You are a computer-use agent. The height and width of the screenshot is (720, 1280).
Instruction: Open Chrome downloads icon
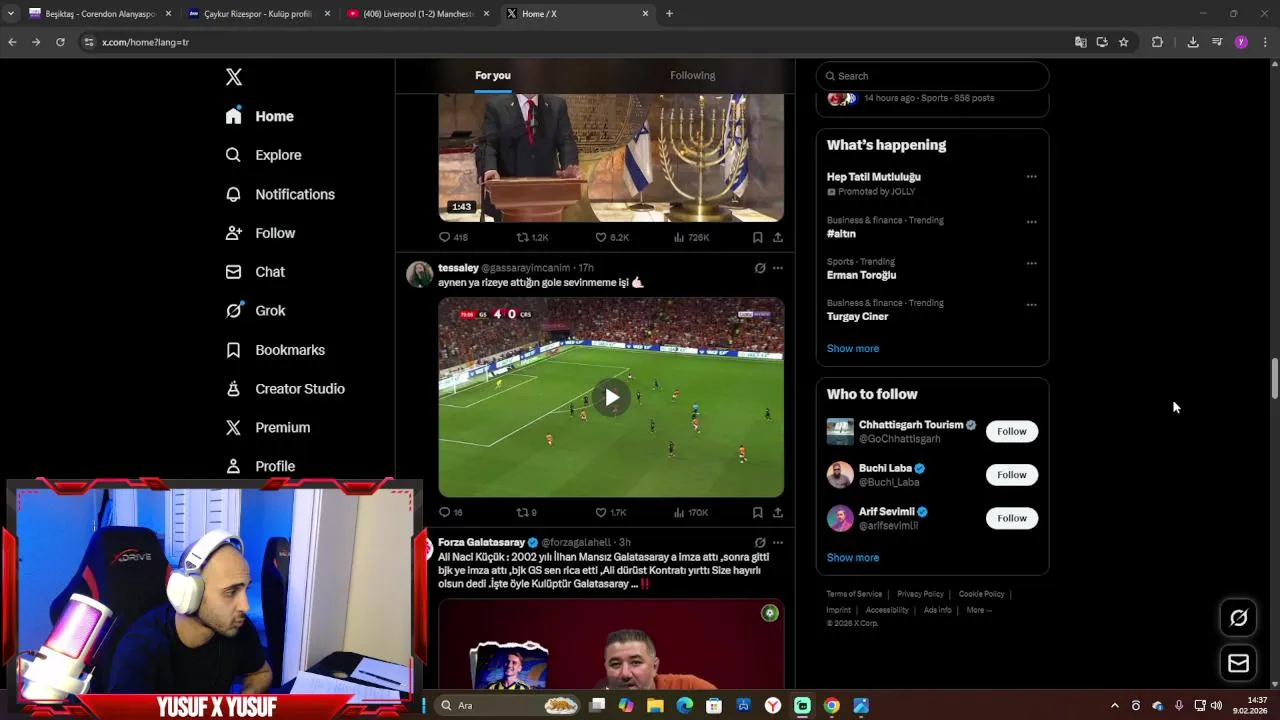tap(1193, 42)
